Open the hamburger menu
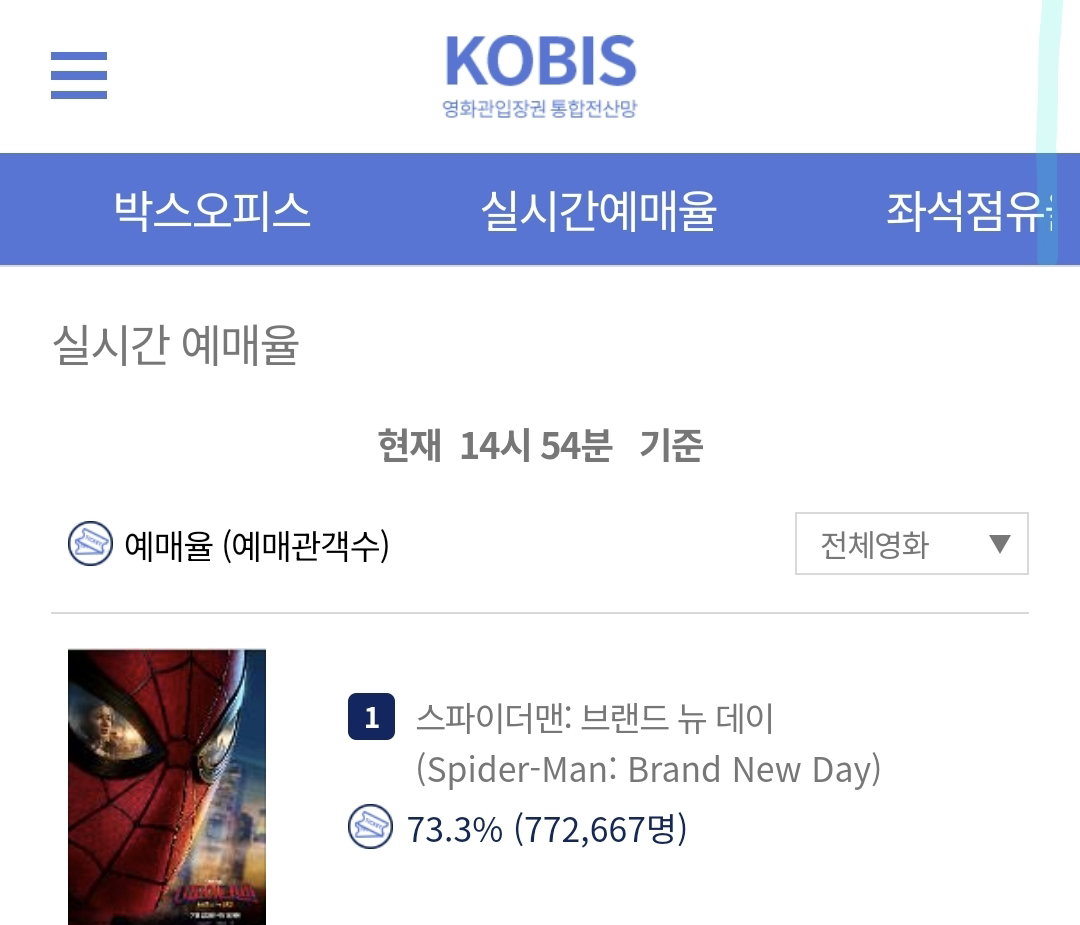This screenshot has height=925, width=1080. click(x=79, y=75)
